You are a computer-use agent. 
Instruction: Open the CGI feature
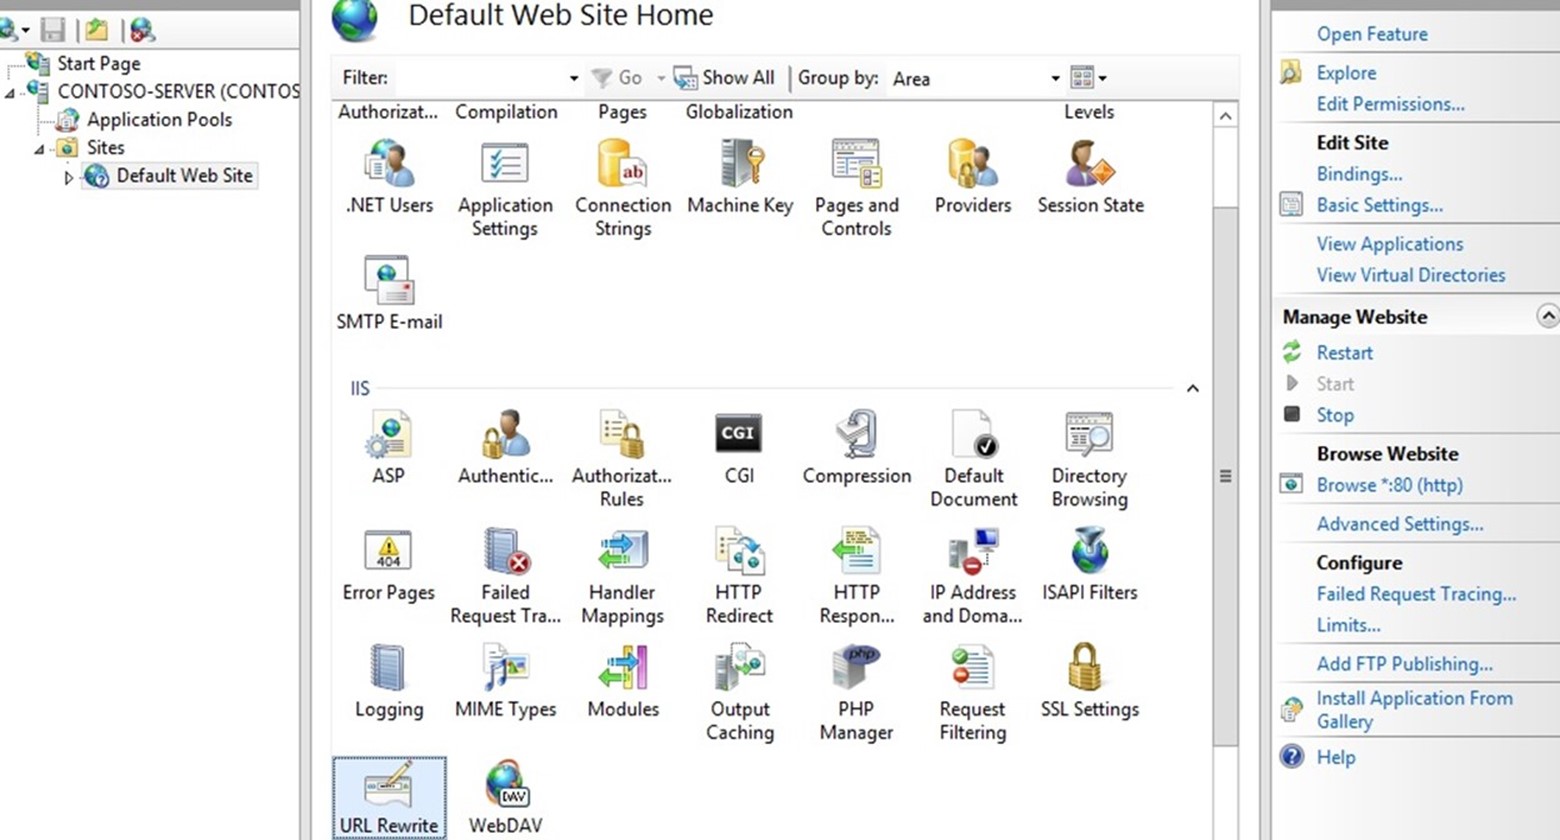(x=739, y=448)
